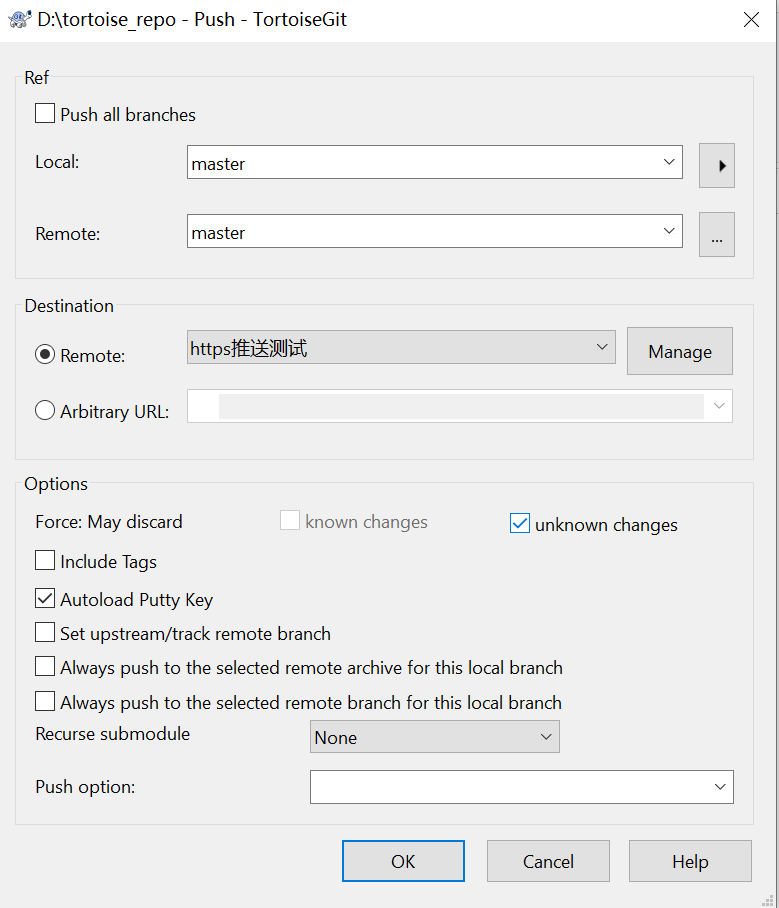
Task: Click the TortoiseGit turtle icon in title bar
Action: click(x=19, y=19)
